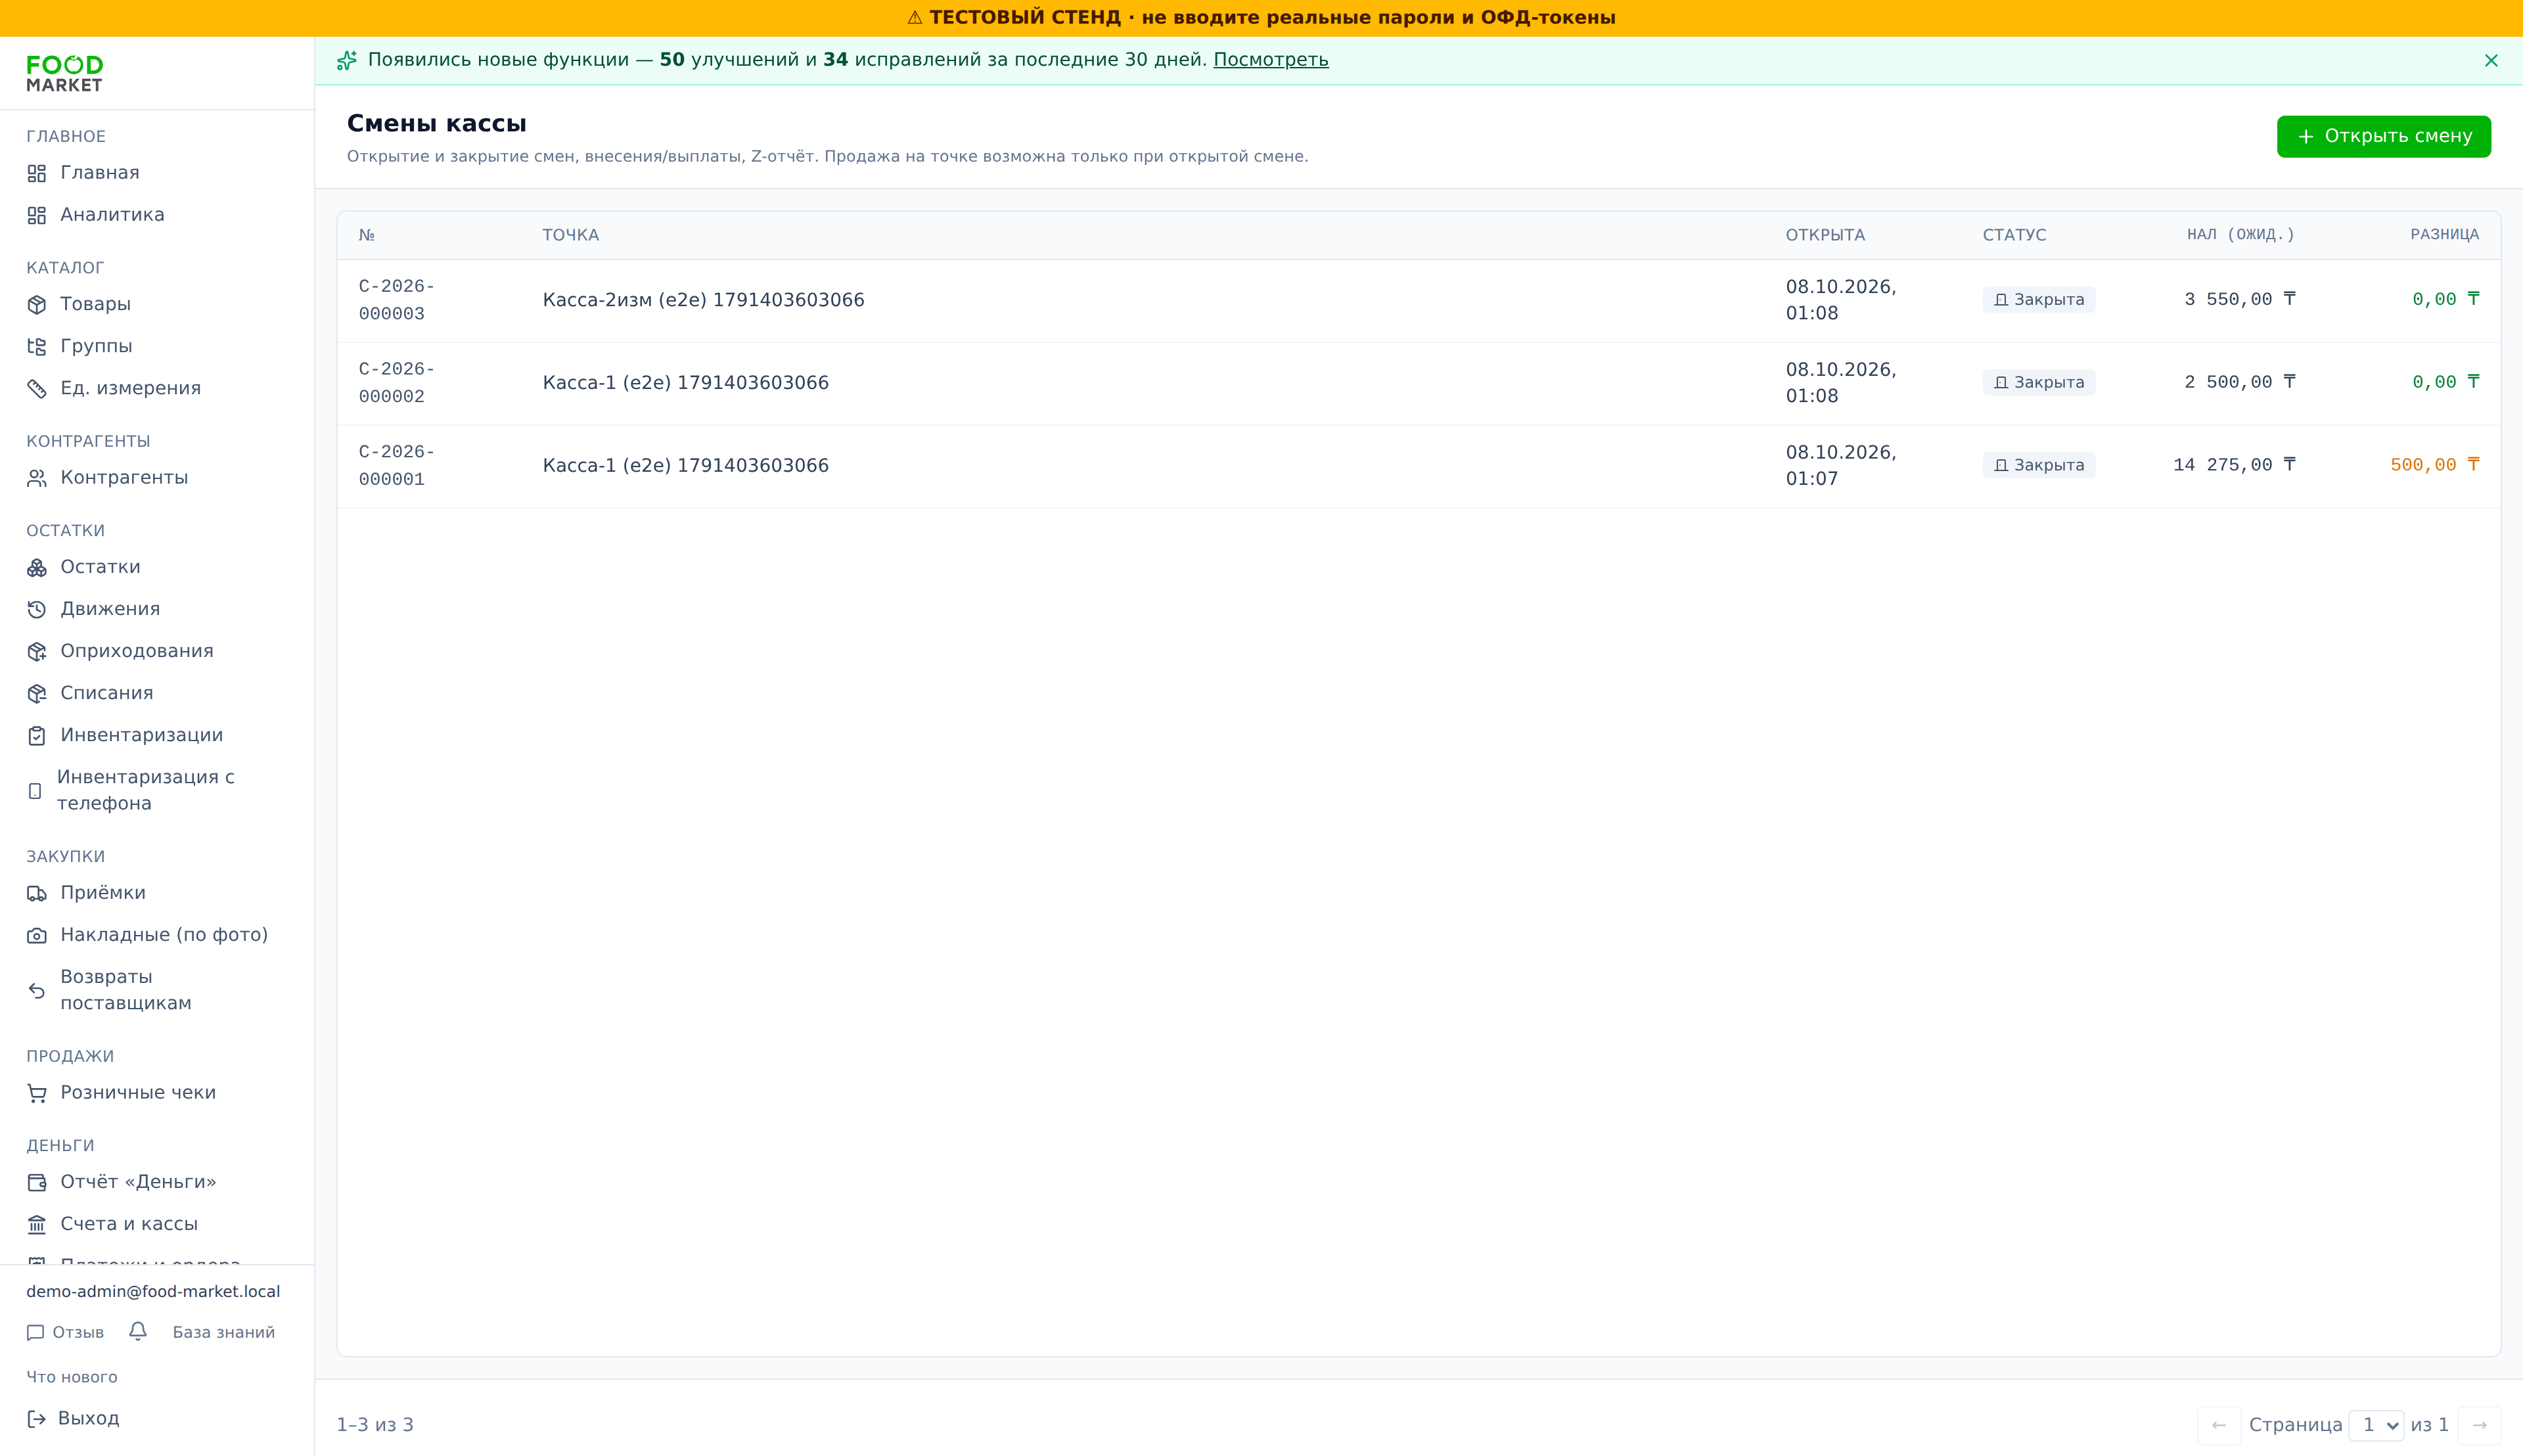
Task: Click the Счета и кассы bank icon
Action: pyautogui.click(x=37, y=1224)
